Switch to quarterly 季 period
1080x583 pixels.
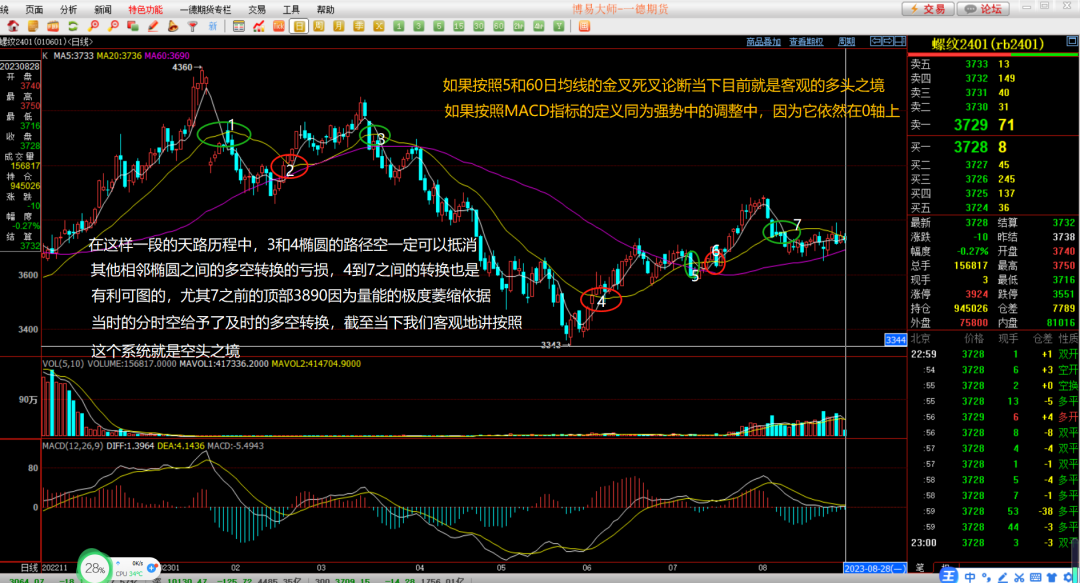[359, 26]
